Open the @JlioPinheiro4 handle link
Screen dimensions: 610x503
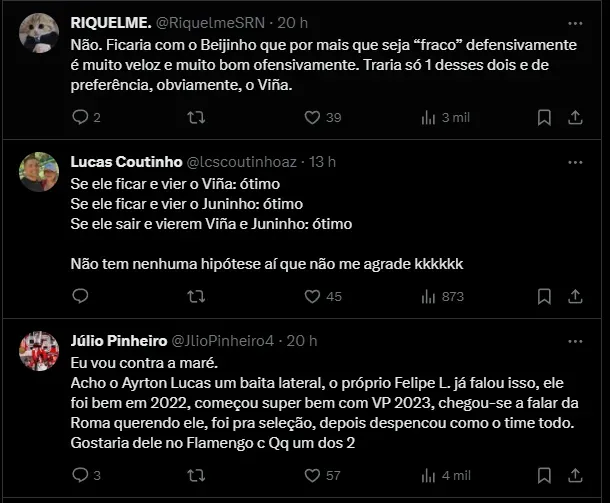click(x=228, y=340)
